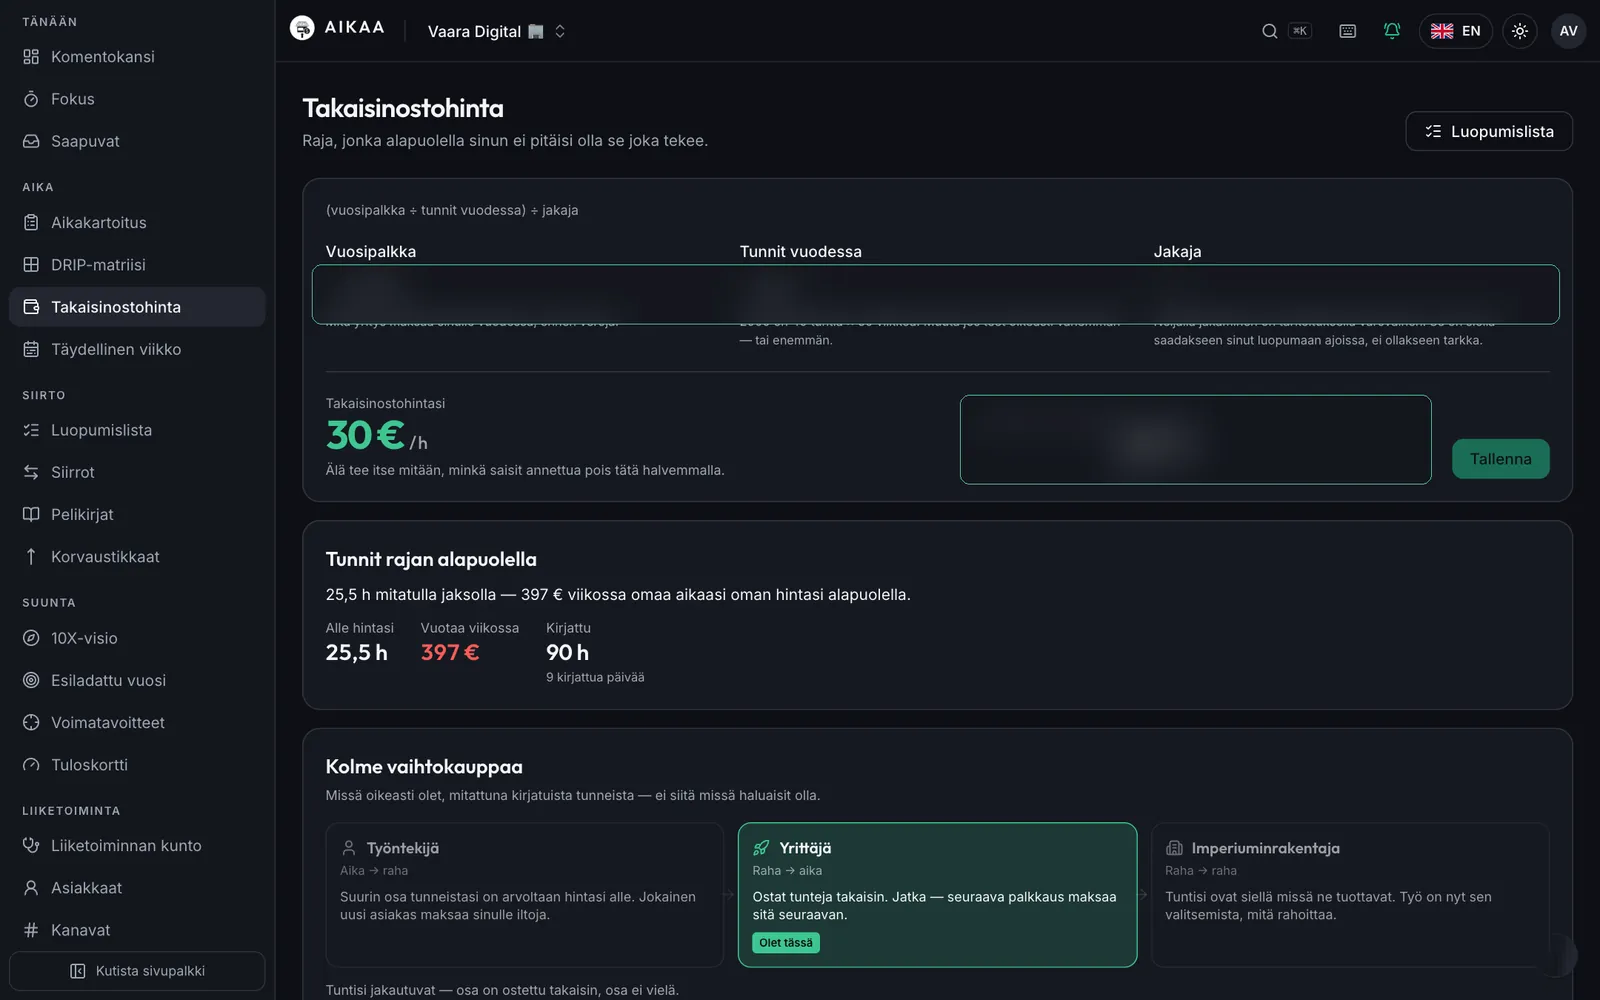
Task: Open Esiladattu vuosi target page
Action: point(137,680)
